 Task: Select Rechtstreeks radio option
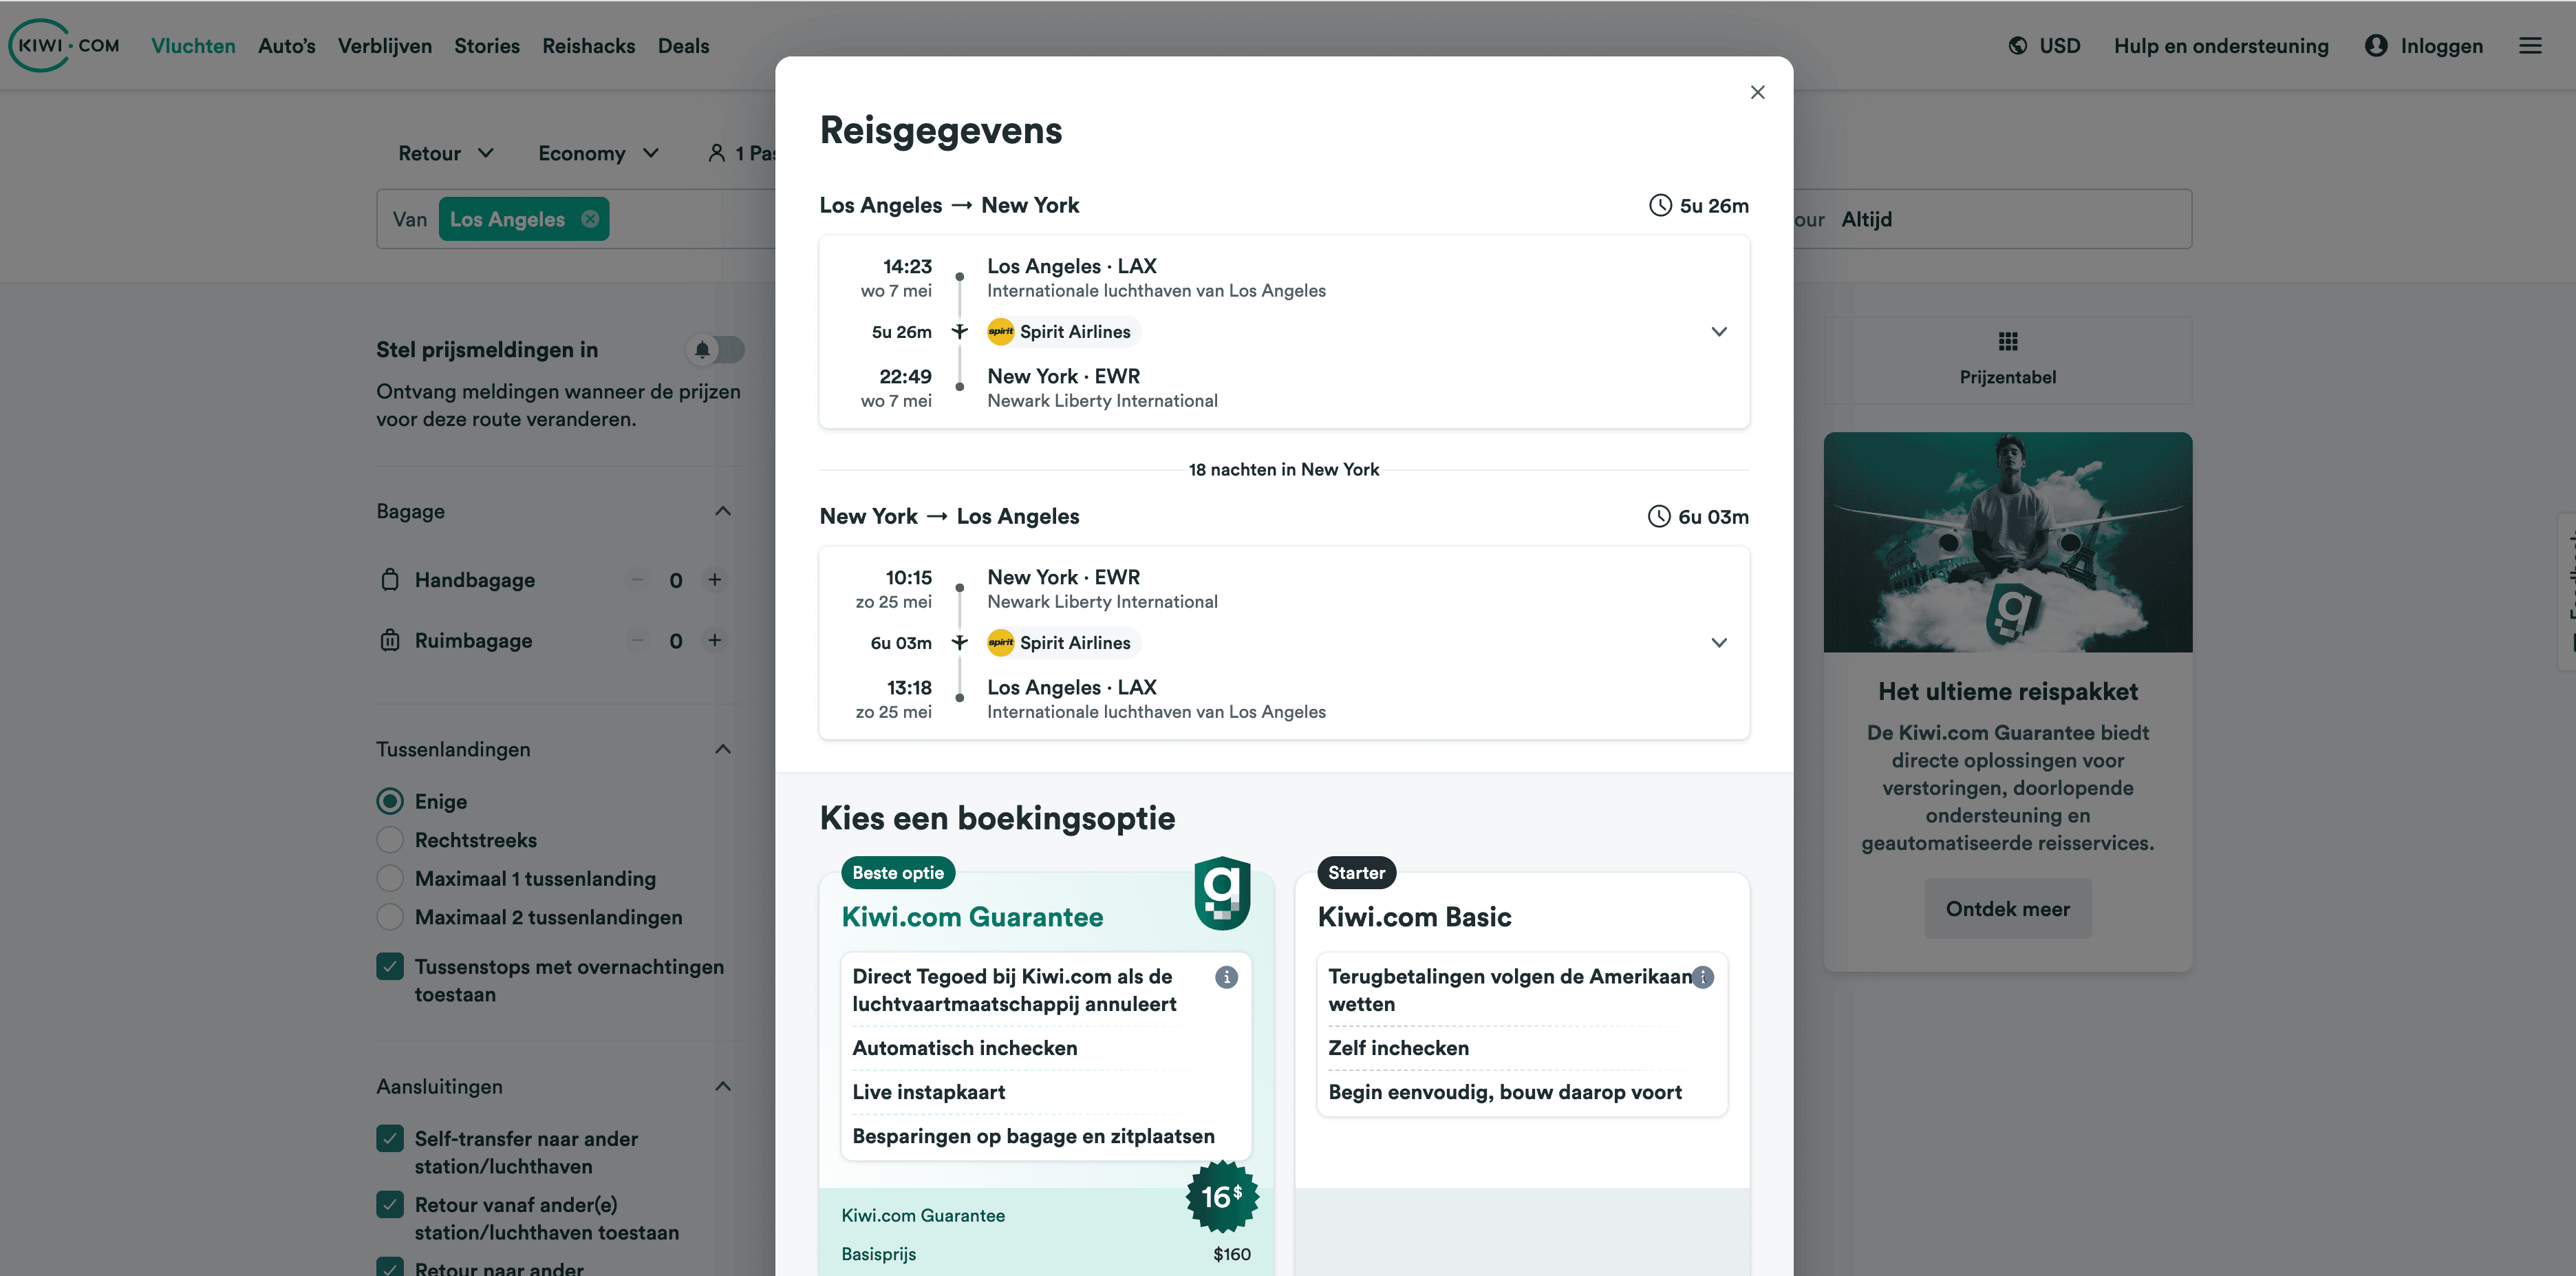coord(390,840)
